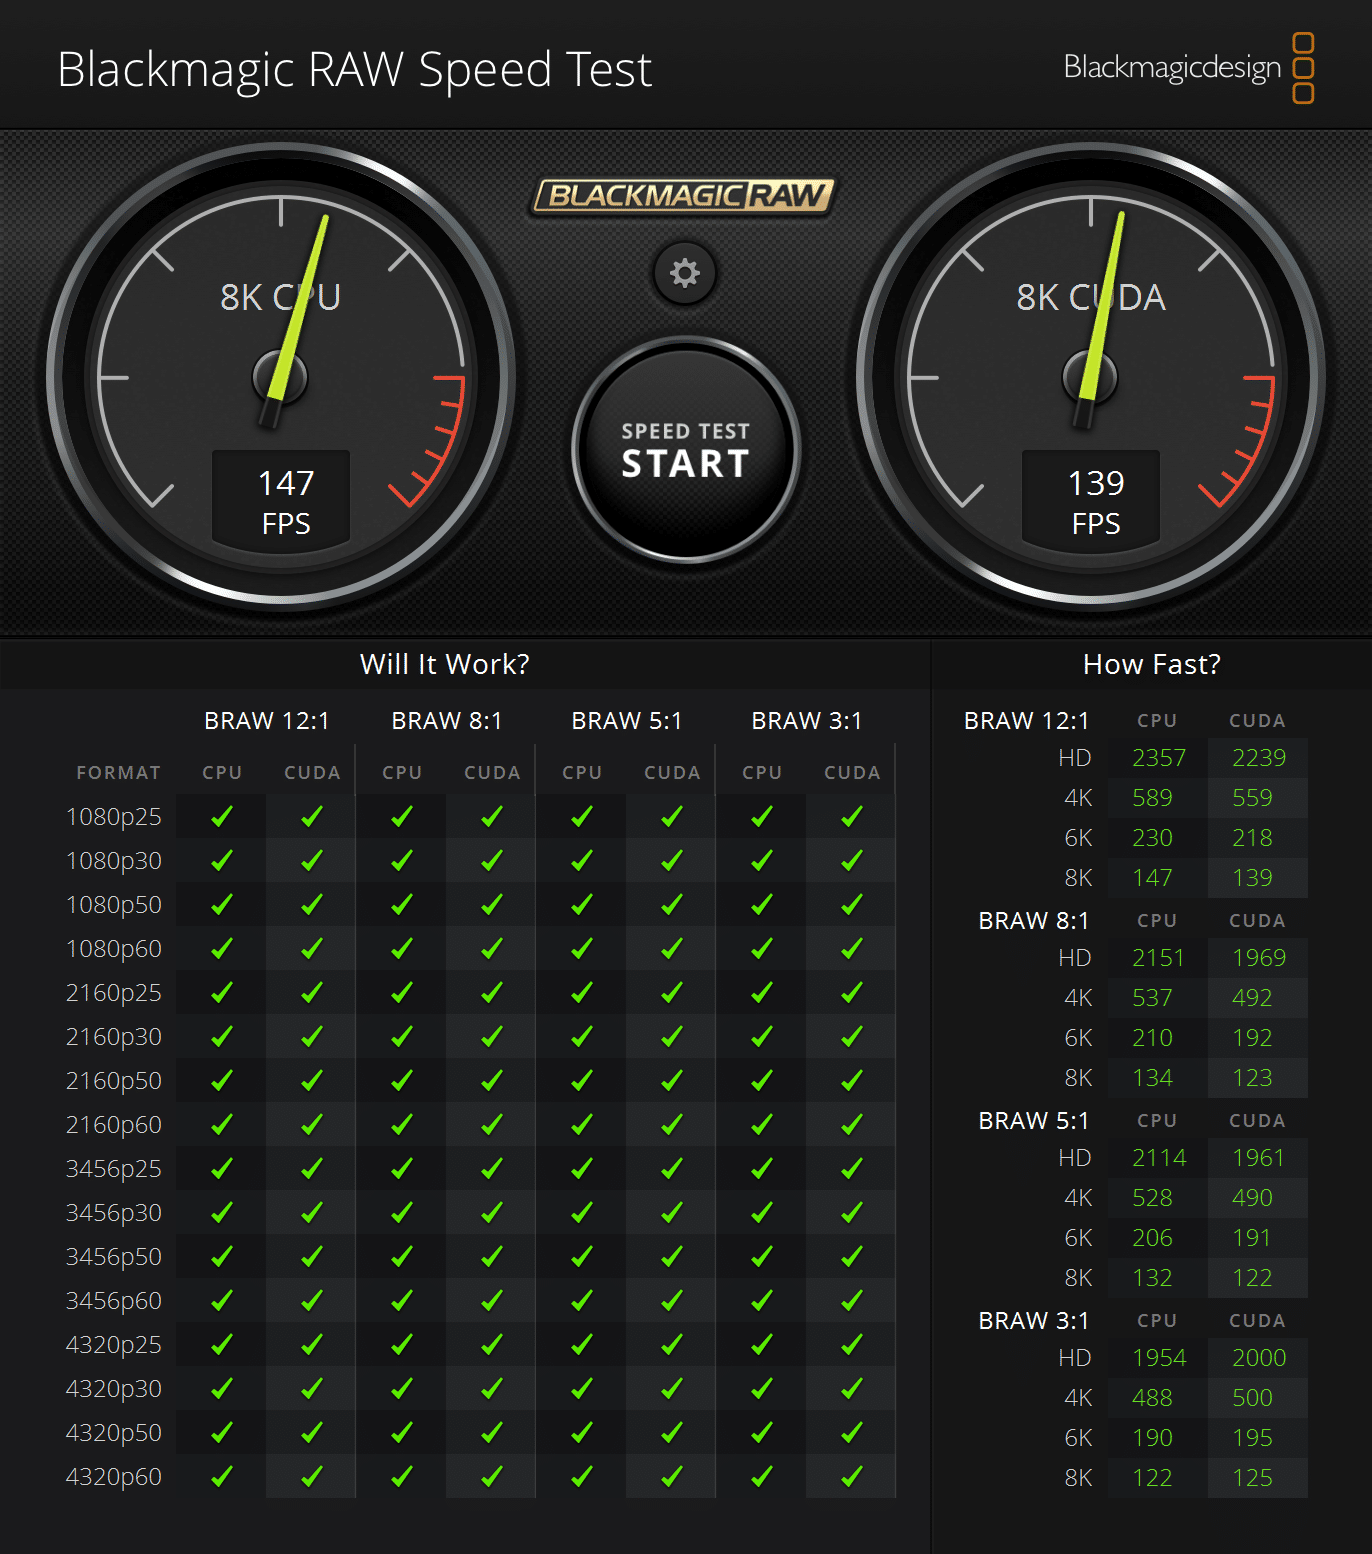This screenshot has height=1554, width=1372.
Task: Click the BRAW 5:1 HD CPU value 2114
Action: [1158, 1158]
